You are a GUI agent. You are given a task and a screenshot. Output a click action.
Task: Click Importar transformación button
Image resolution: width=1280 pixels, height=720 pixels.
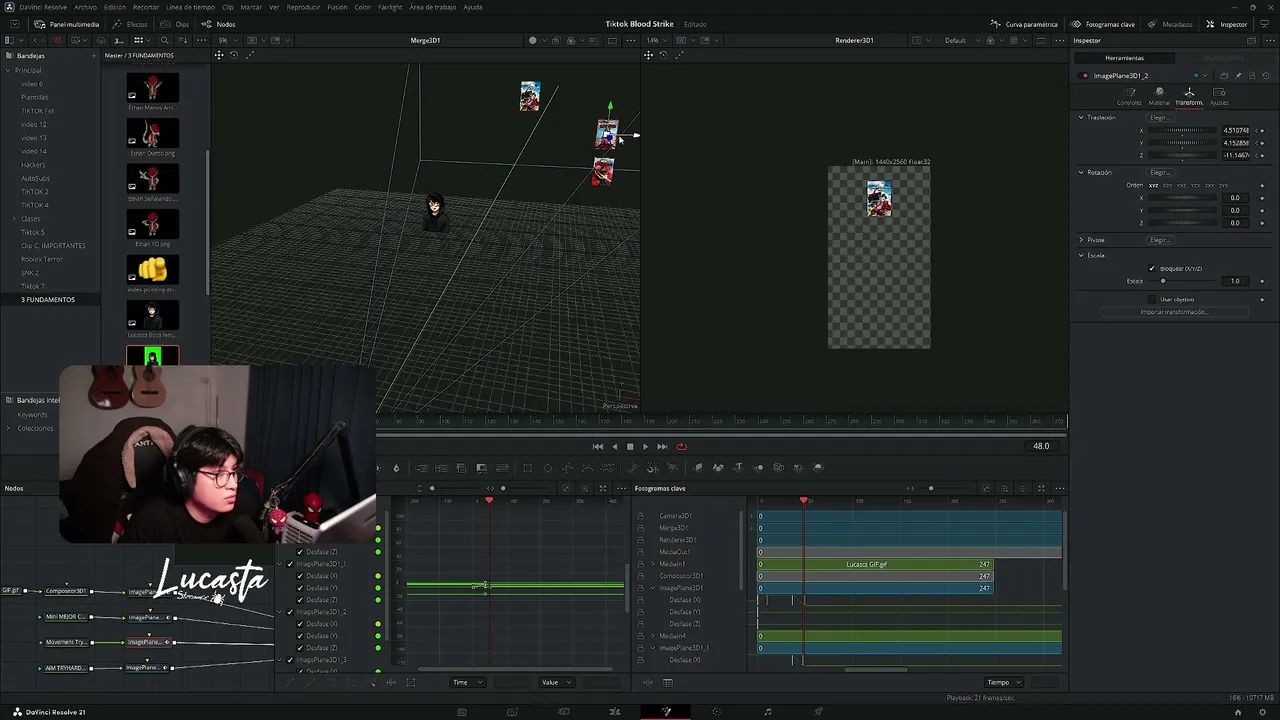pyautogui.click(x=1174, y=312)
